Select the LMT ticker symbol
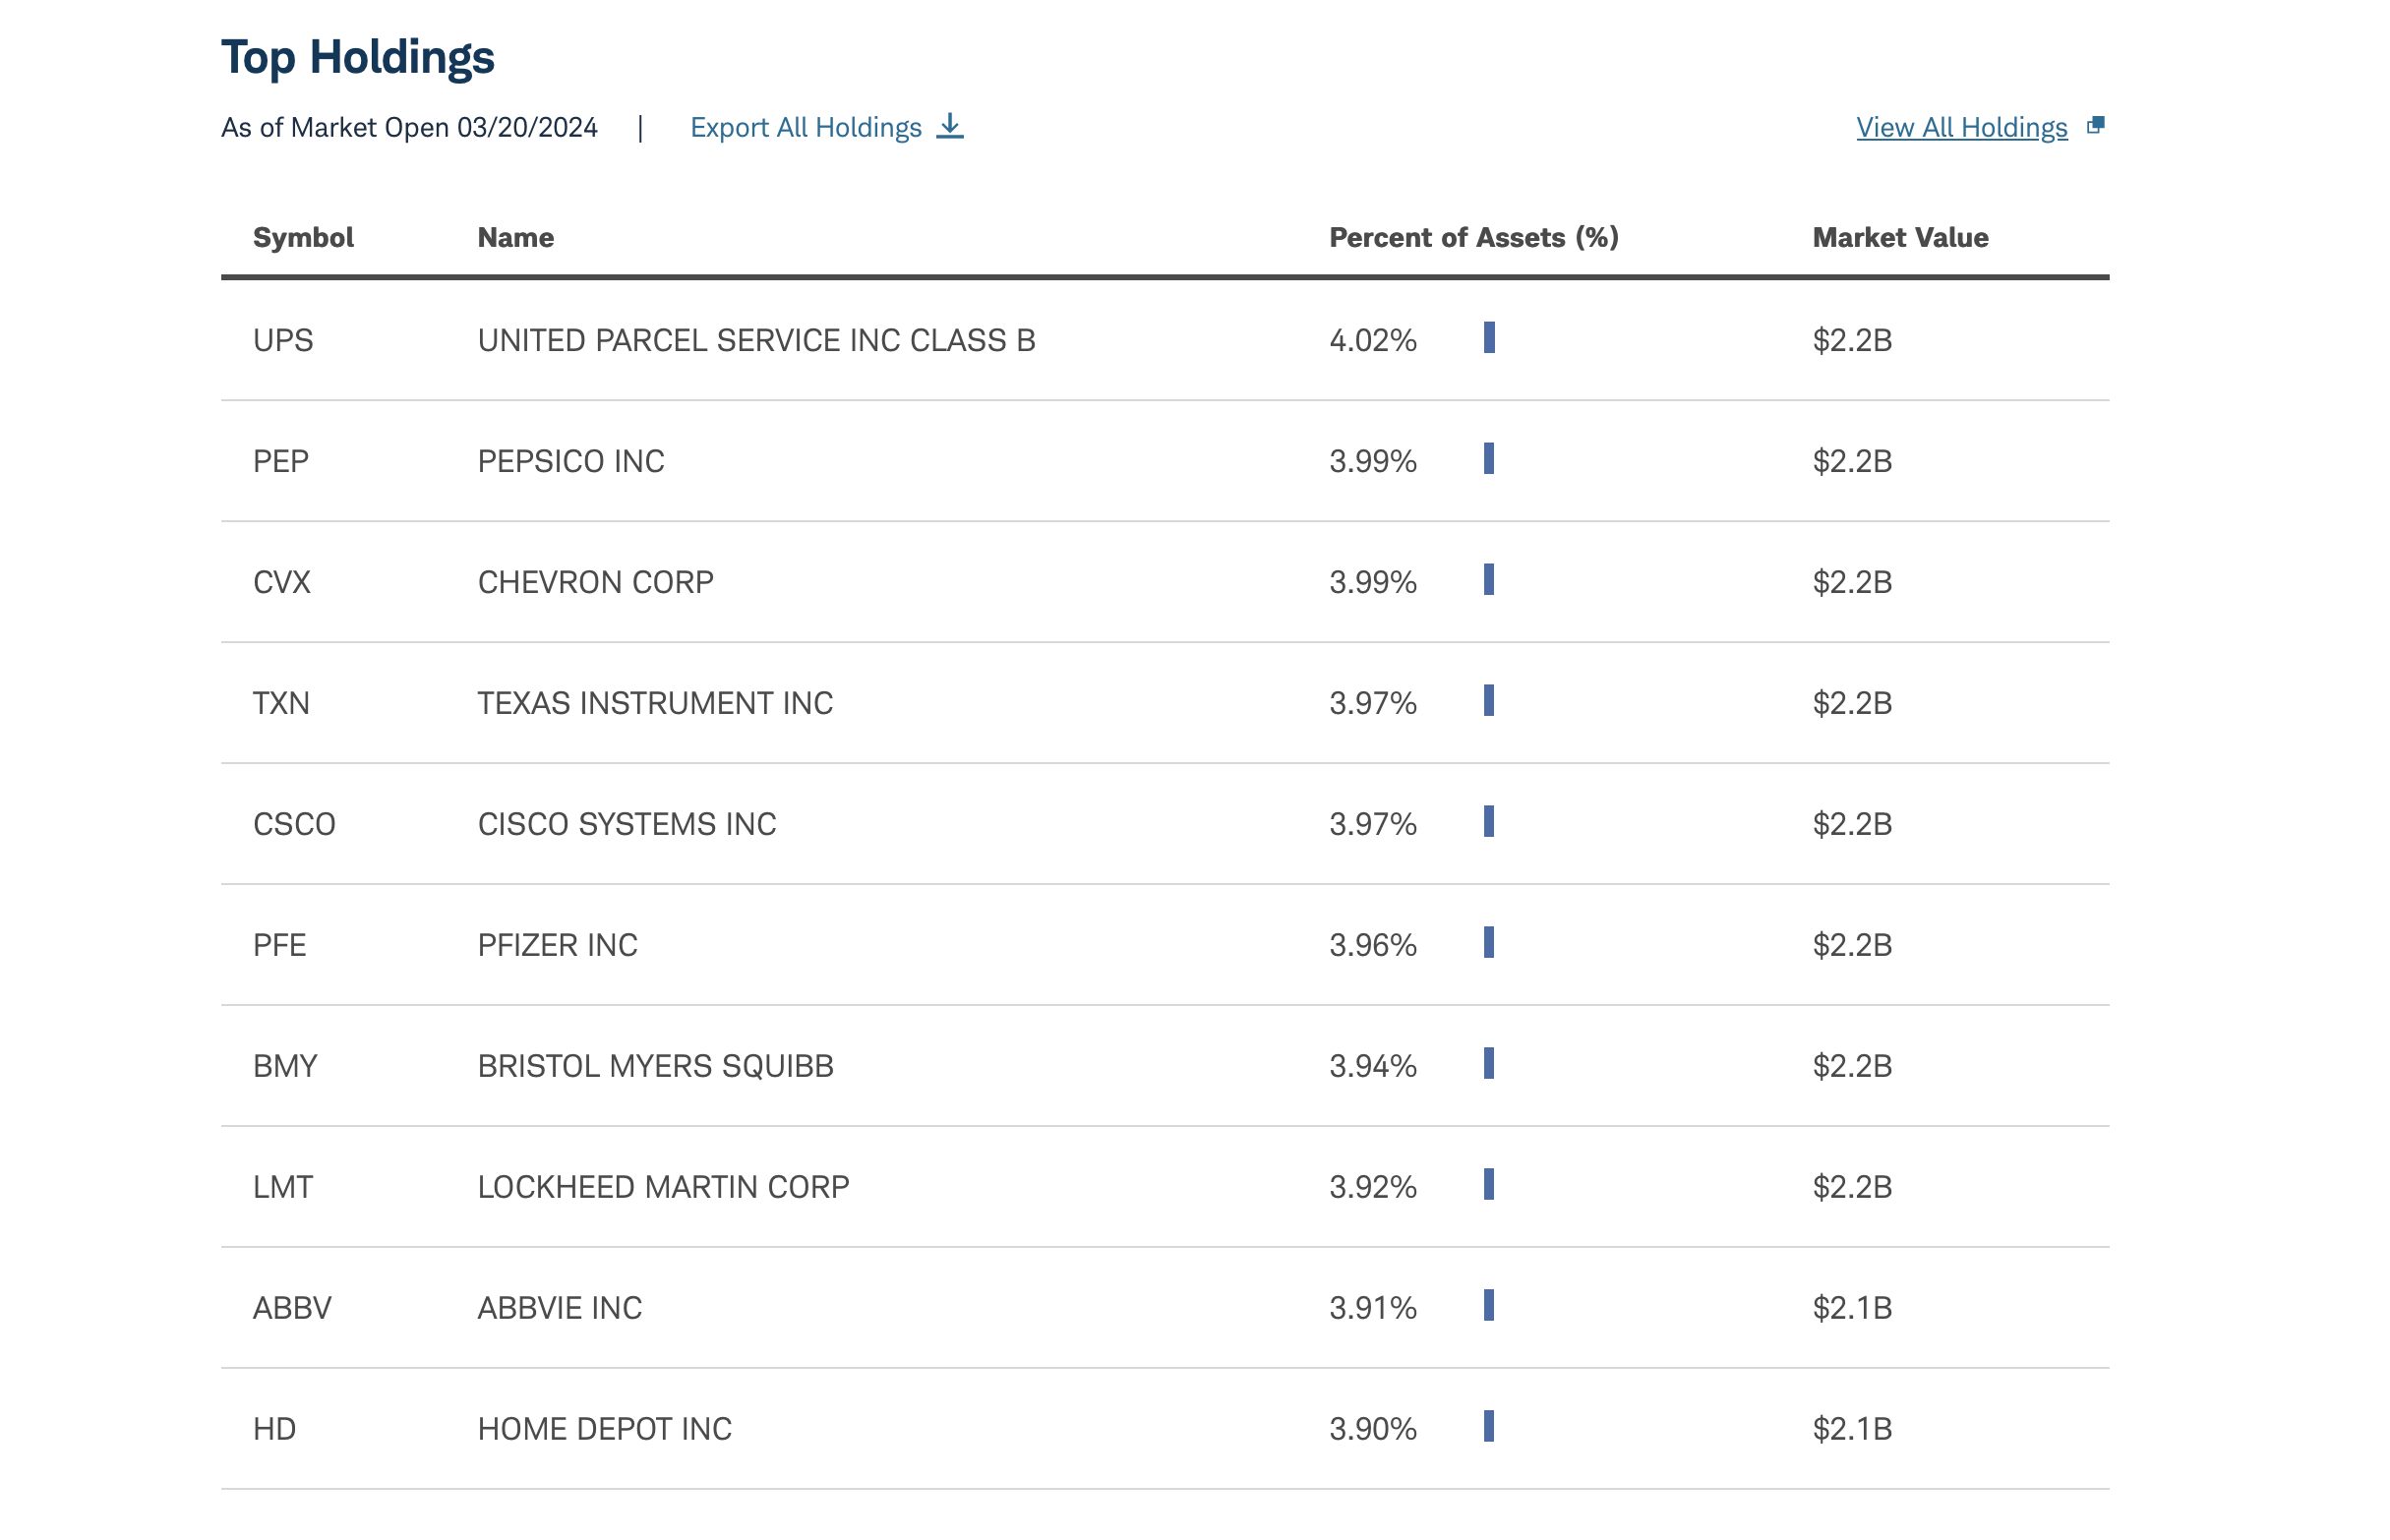 (x=283, y=1187)
